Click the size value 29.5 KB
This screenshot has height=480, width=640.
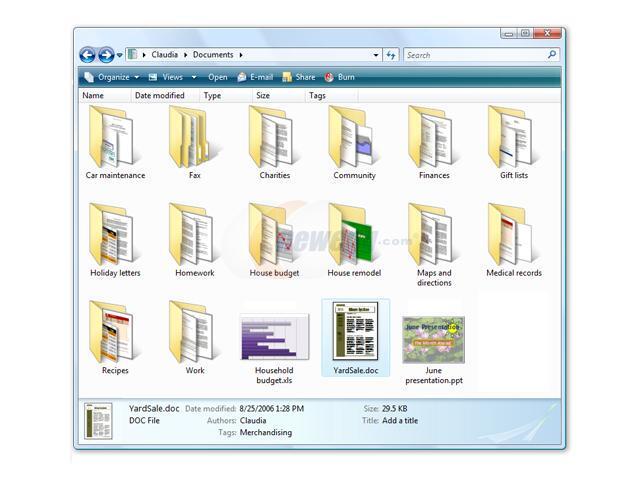pos(394,409)
